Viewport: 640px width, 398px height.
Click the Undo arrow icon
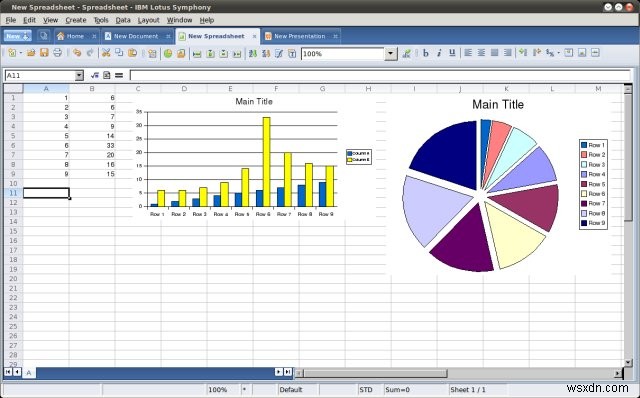point(77,53)
